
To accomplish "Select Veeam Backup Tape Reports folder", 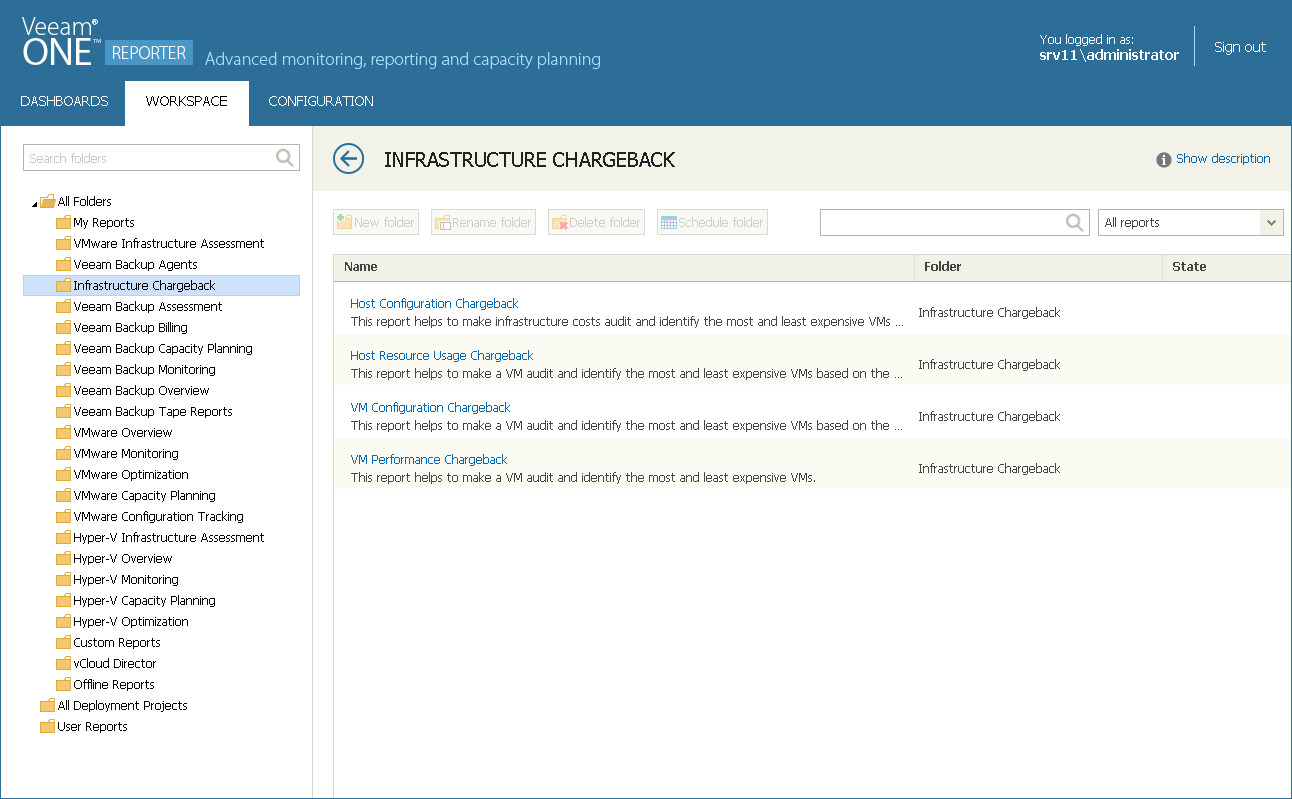I will click(153, 411).
